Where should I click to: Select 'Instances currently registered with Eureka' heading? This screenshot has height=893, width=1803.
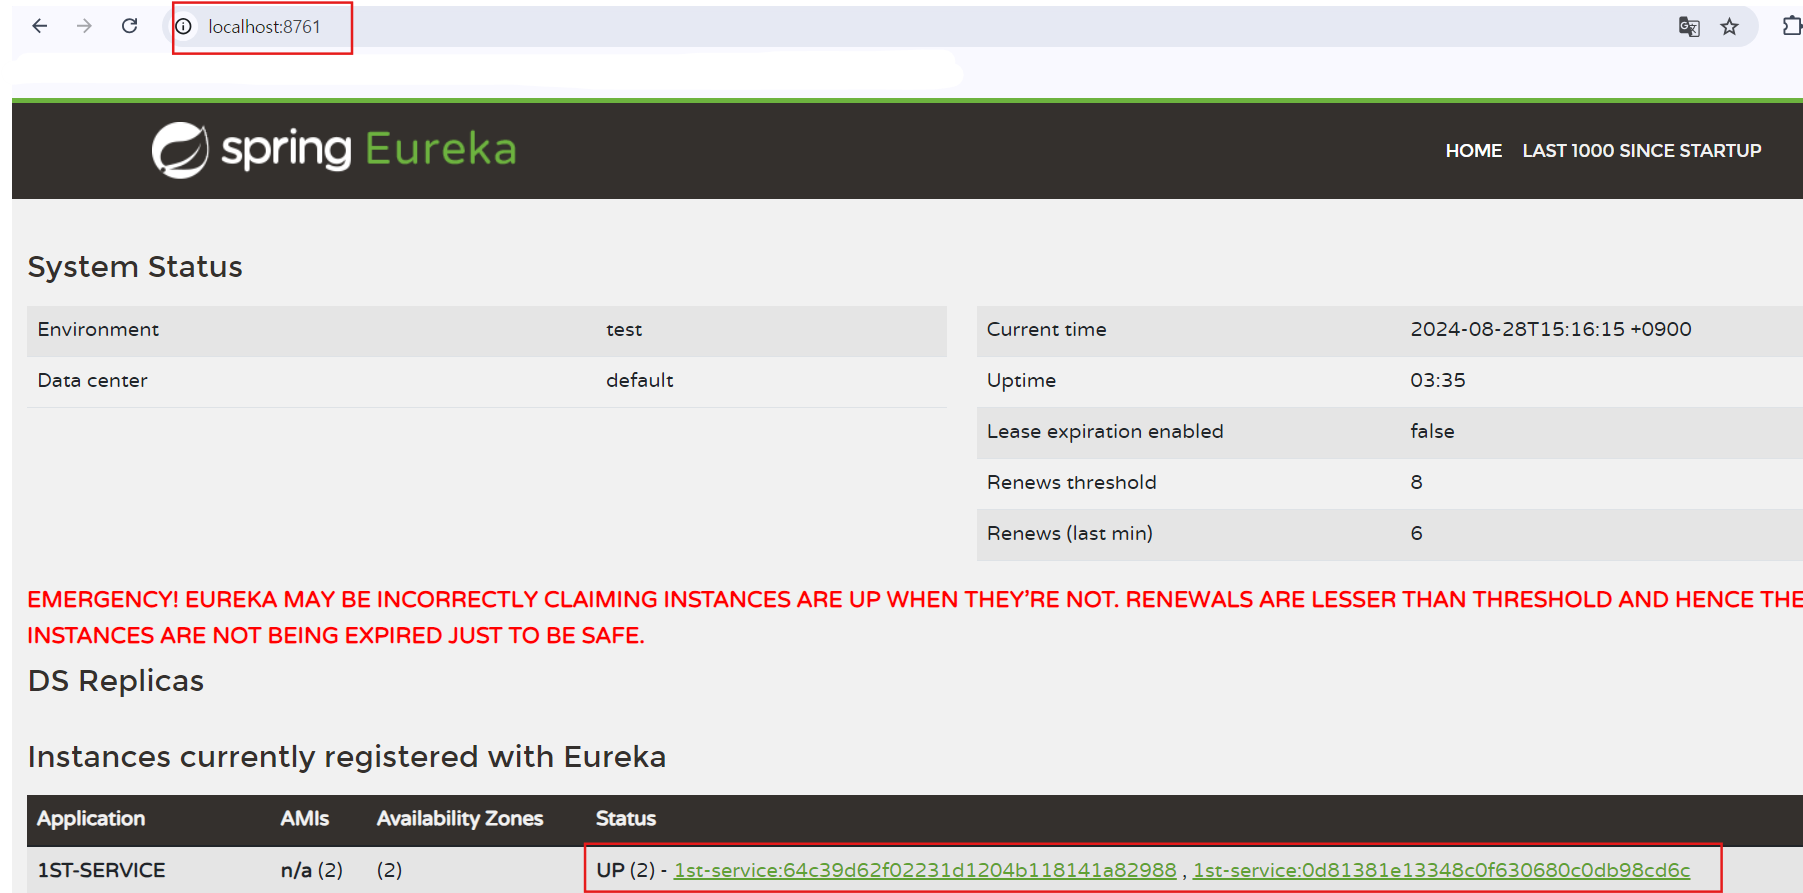click(347, 757)
